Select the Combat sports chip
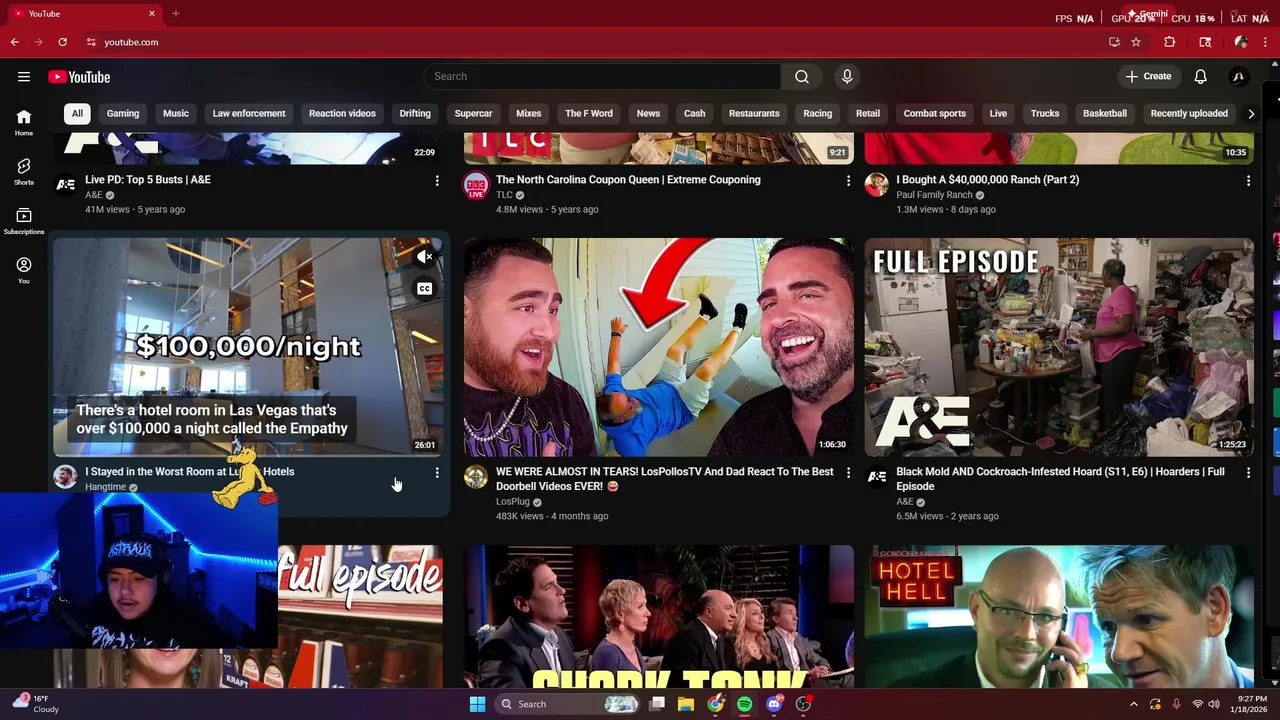This screenshot has height=720, width=1280. coord(935,113)
